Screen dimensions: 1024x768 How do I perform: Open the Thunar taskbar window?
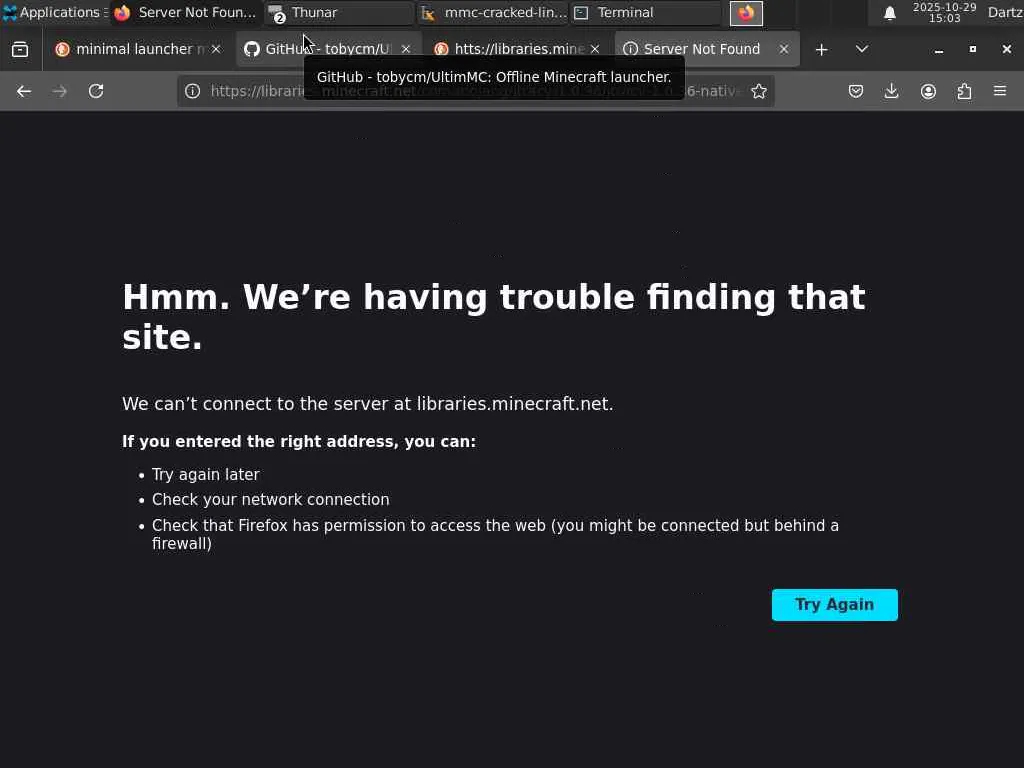[340, 12]
